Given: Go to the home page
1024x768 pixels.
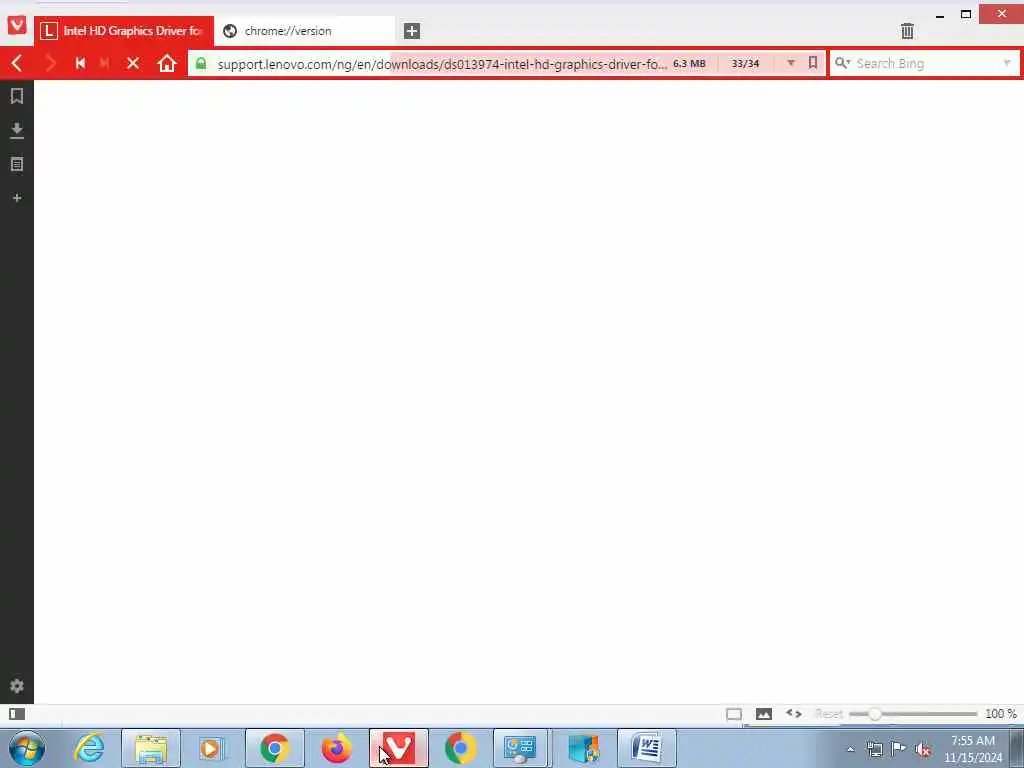Looking at the screenshot, I should pyautogui.click(x=167, y=63).
